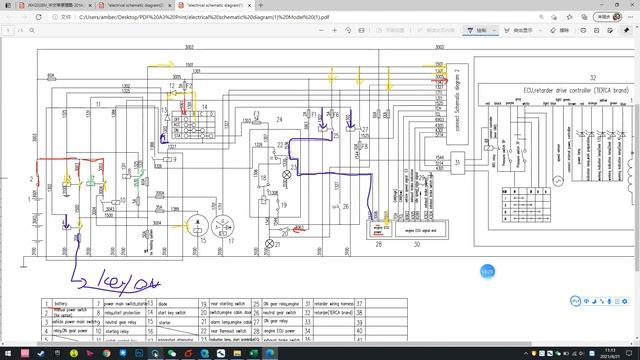Click the PDF page number field
Image resolution: width=640 pixels, height=360 pixels.
(8, 30)
